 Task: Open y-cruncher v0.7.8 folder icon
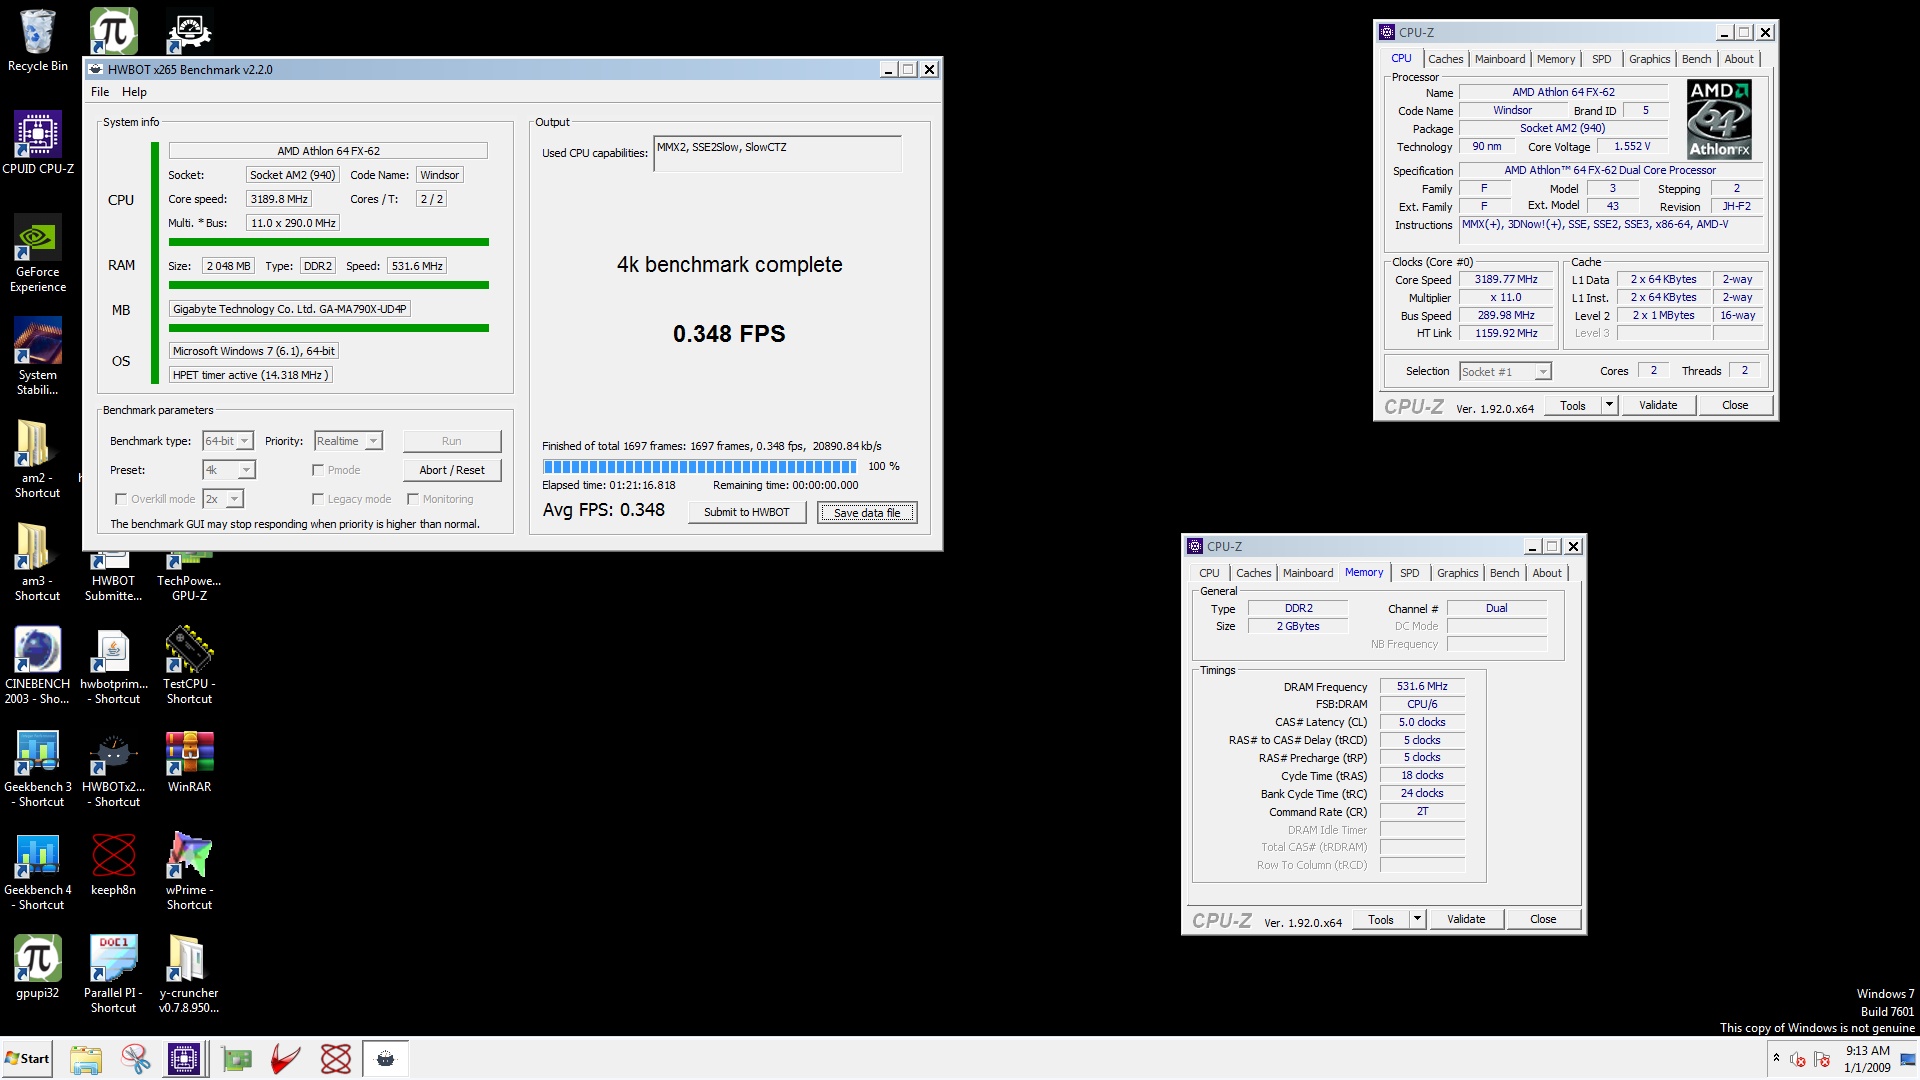pos(189,975)
